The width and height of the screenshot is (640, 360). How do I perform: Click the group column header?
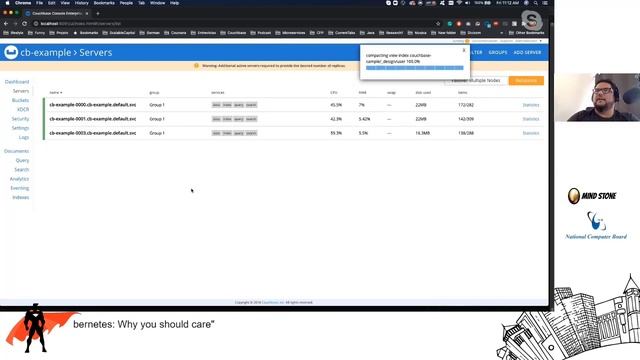(x=154, y=93)
